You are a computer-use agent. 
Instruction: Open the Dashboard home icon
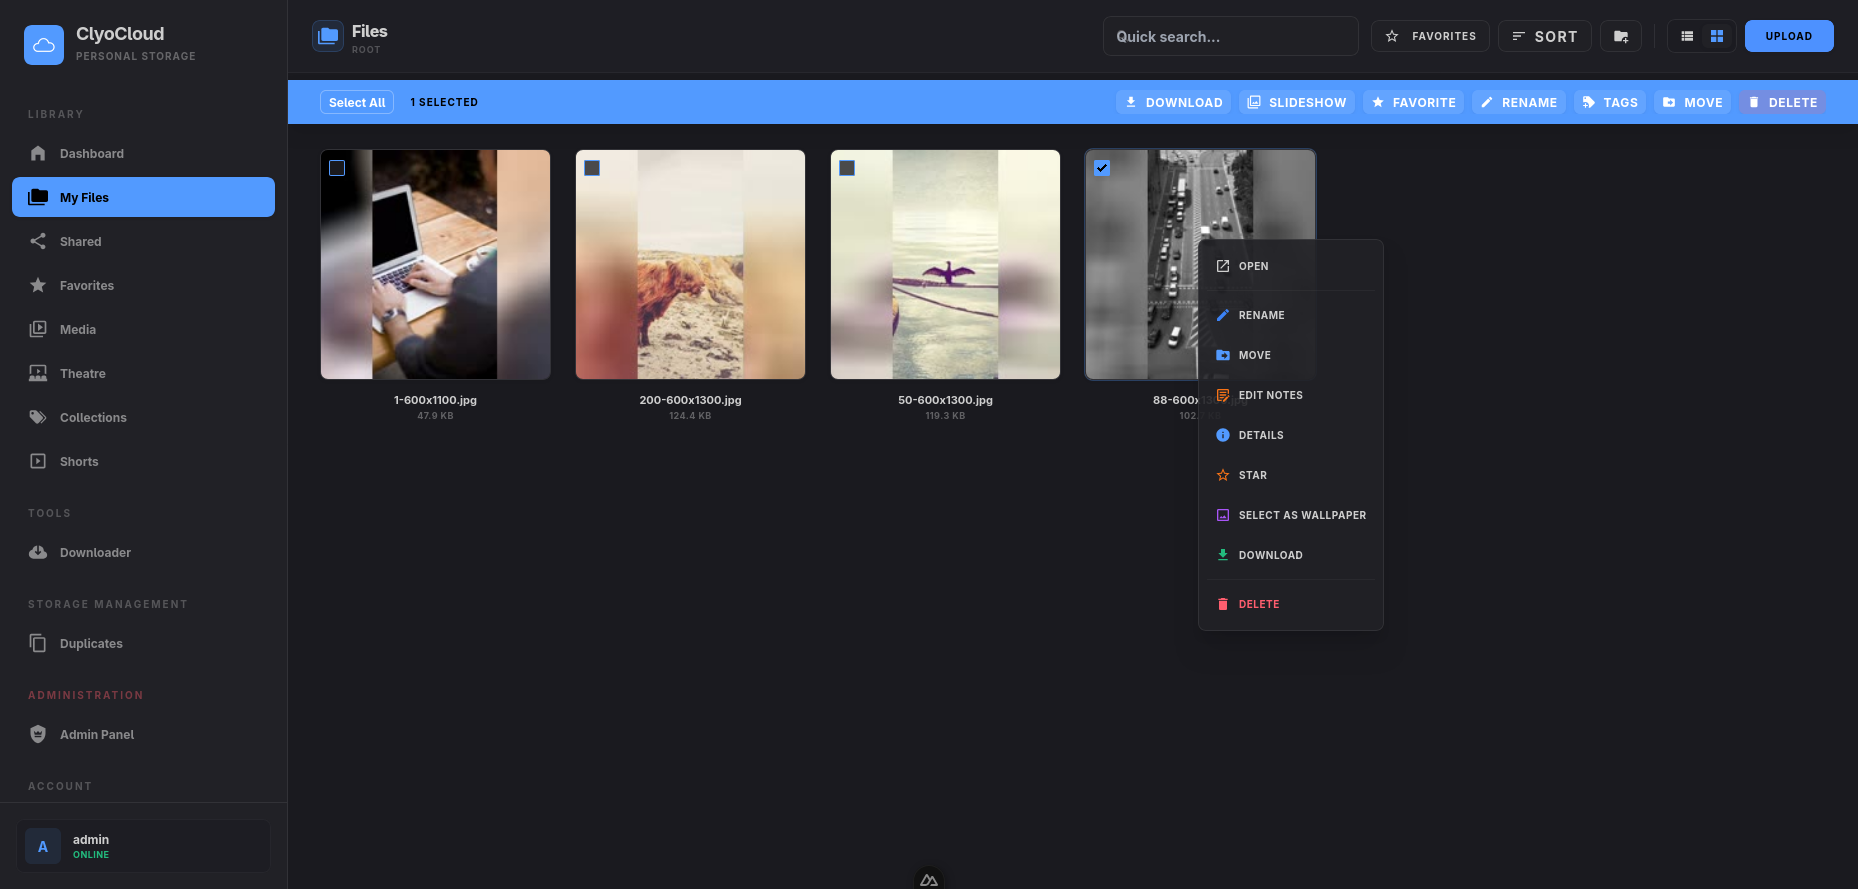[38, 153]
